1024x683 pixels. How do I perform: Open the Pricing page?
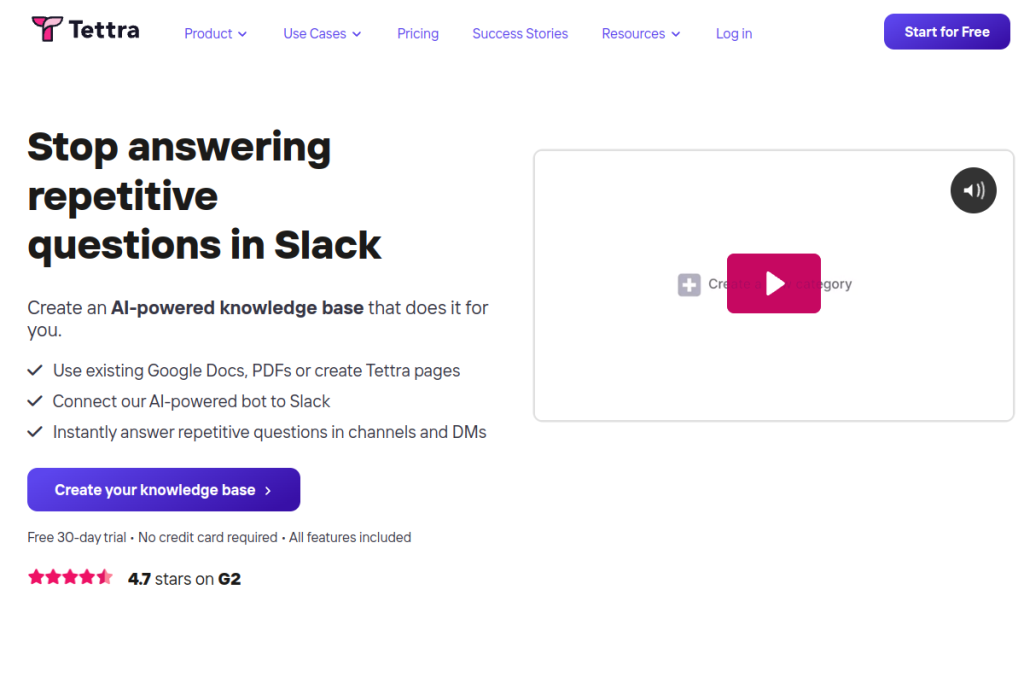point(418,33)
